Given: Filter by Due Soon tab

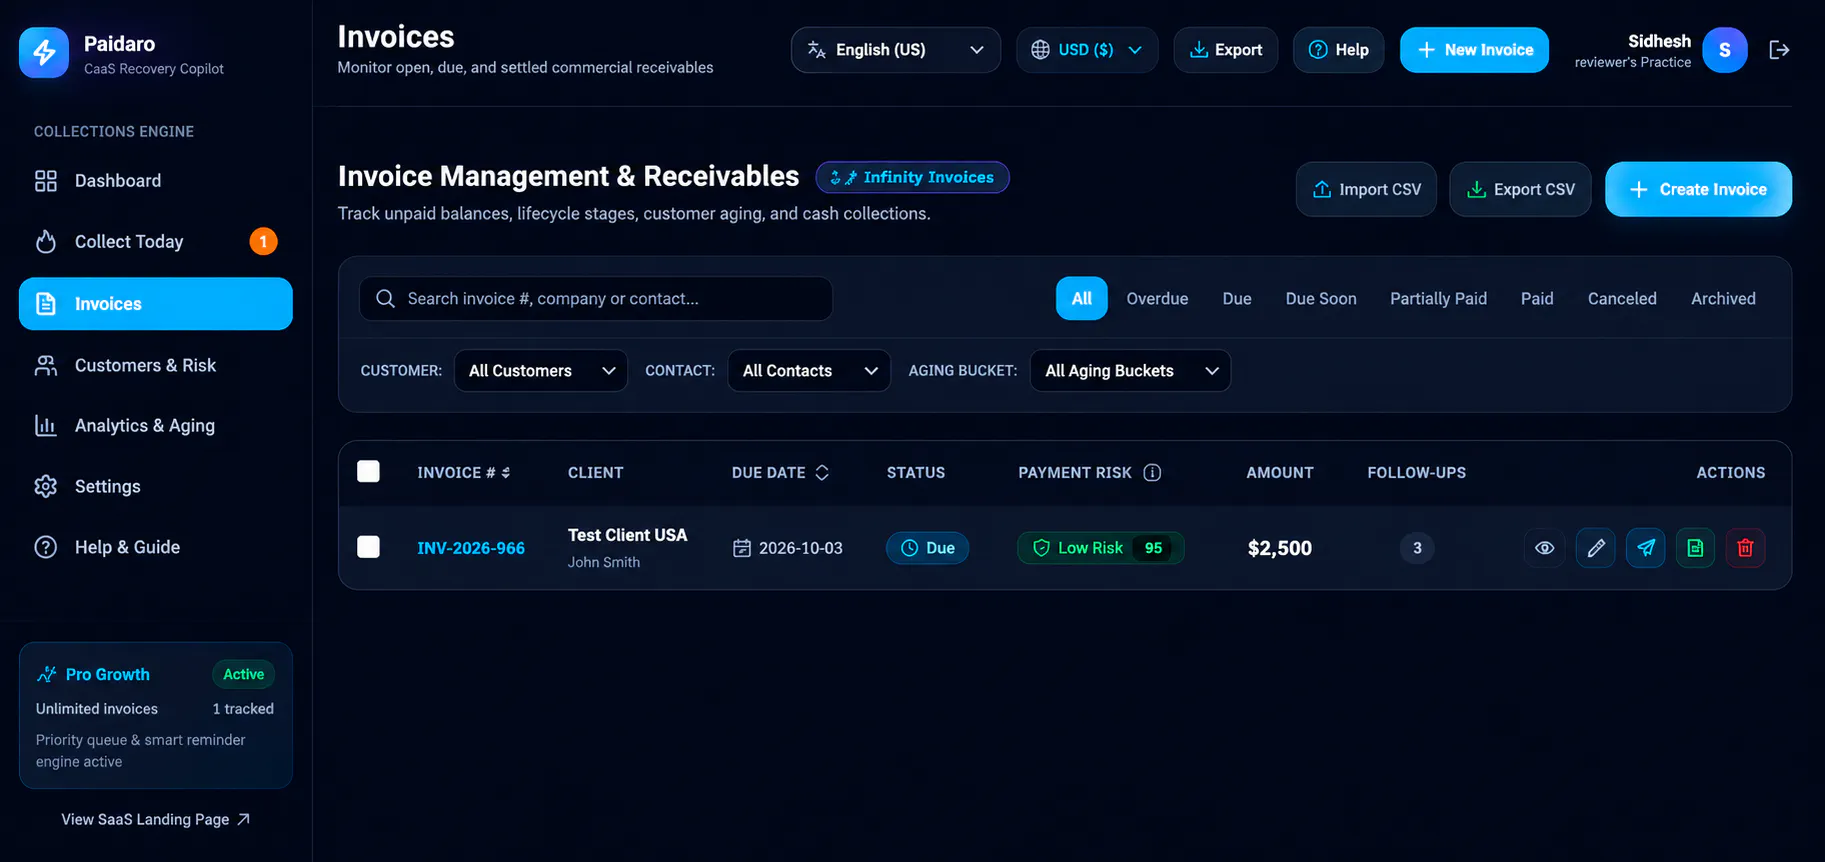Looking at the screenshot, I should click(x=1321, y=299).
